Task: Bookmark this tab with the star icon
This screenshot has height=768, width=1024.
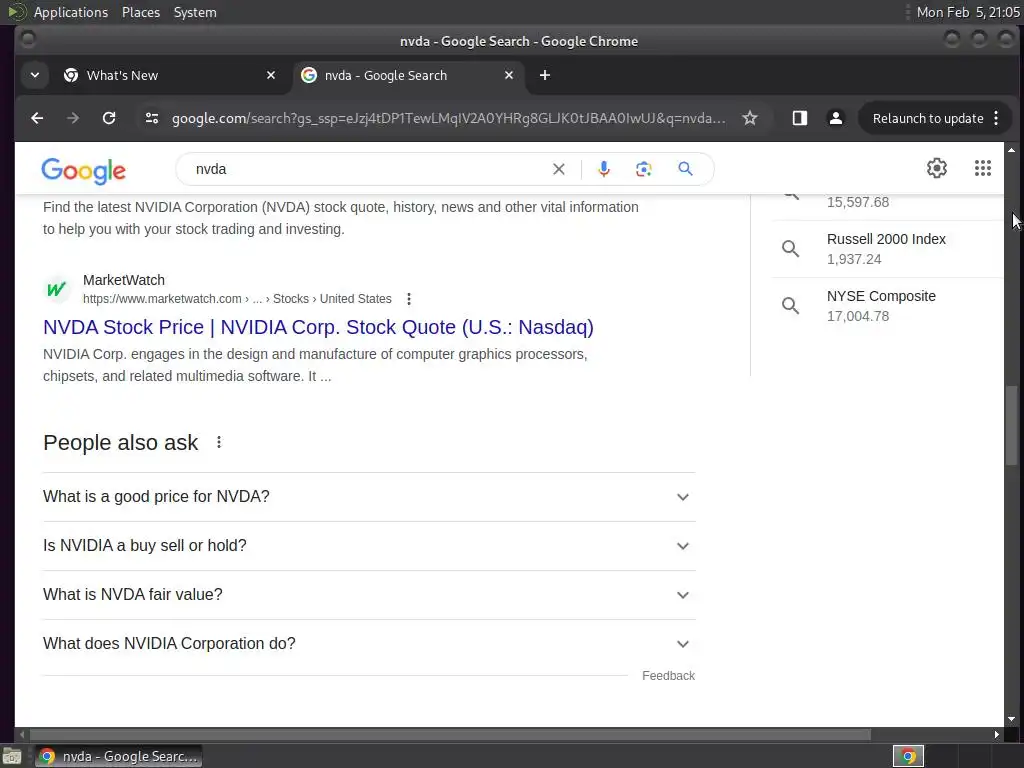Action: point(750,118)
